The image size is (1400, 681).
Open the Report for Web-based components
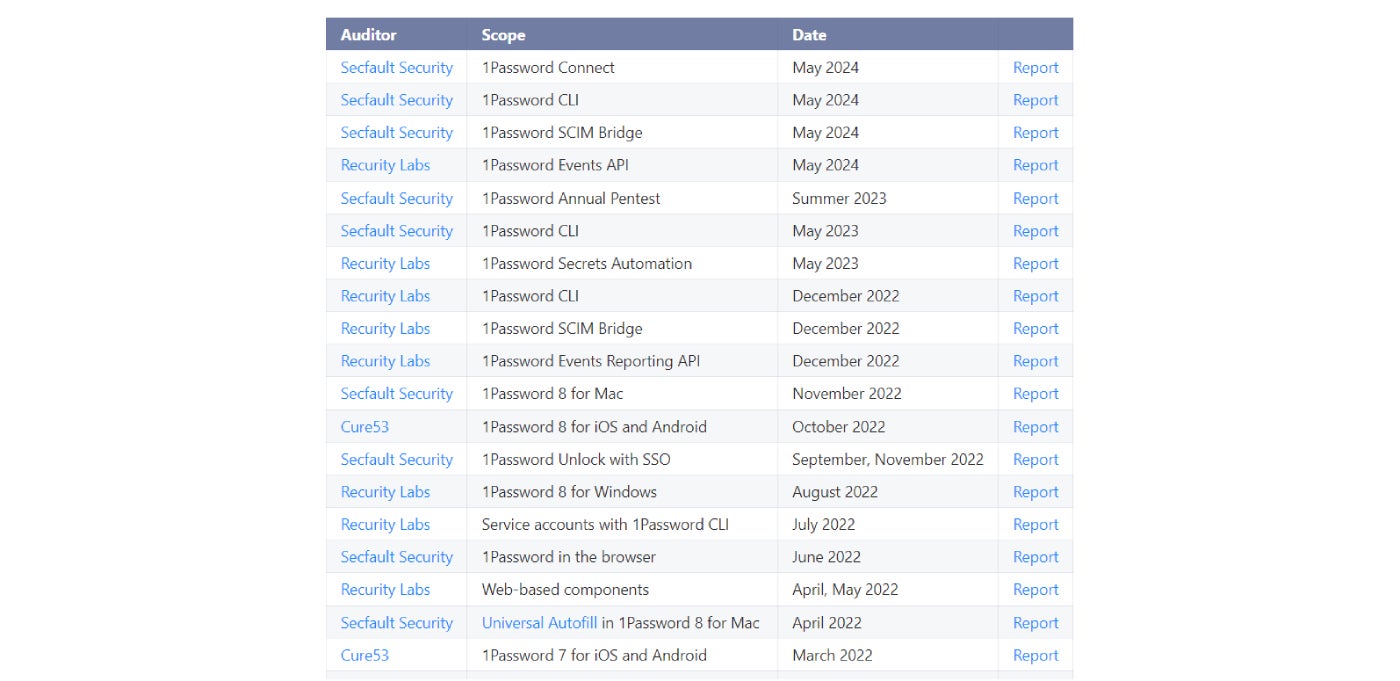pyautogui.click(x=1035, y=590)
